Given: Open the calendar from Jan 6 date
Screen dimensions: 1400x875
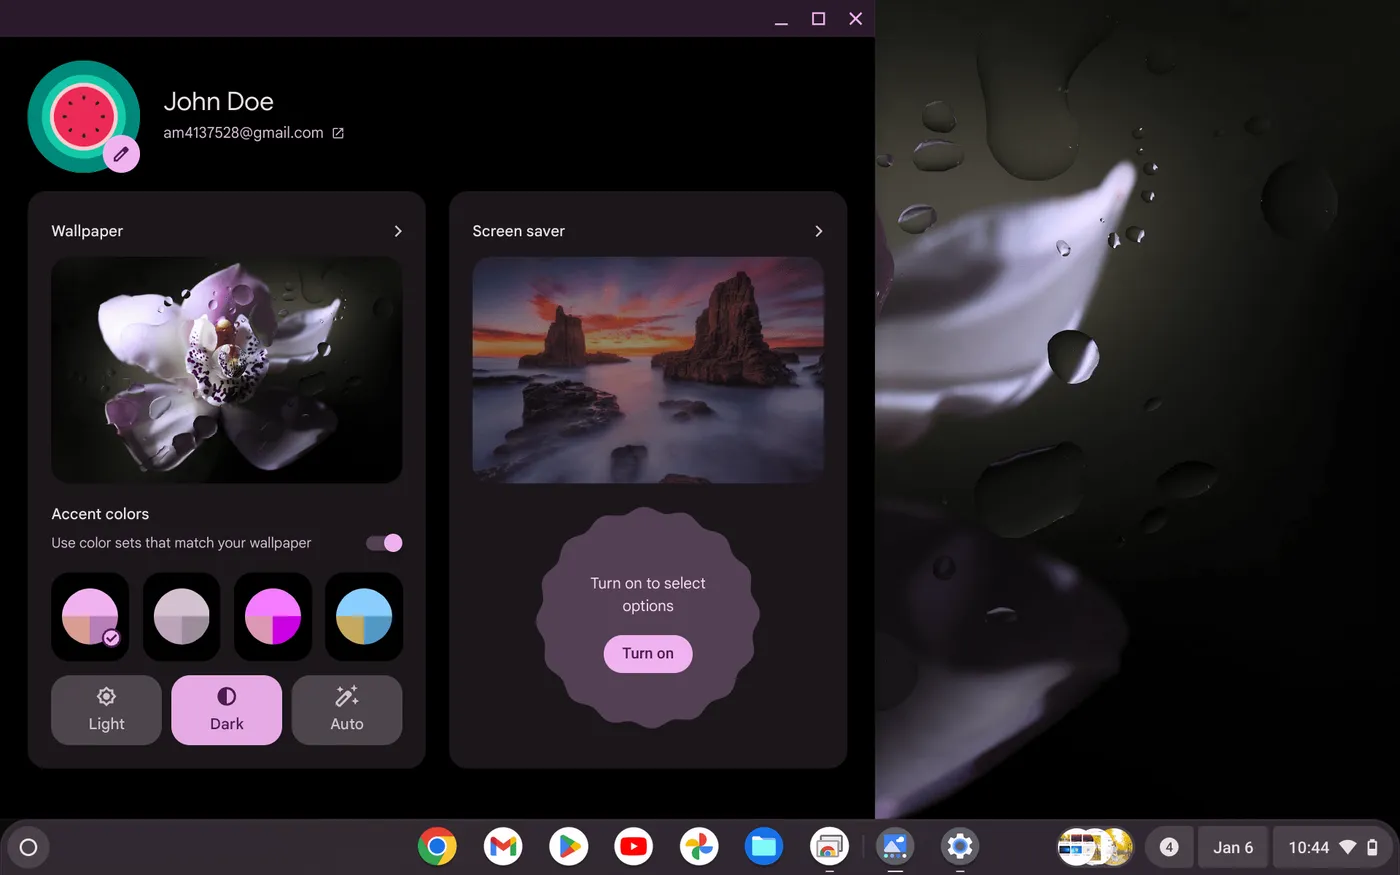Looking at the screenshot, I should click(1233, 847).
